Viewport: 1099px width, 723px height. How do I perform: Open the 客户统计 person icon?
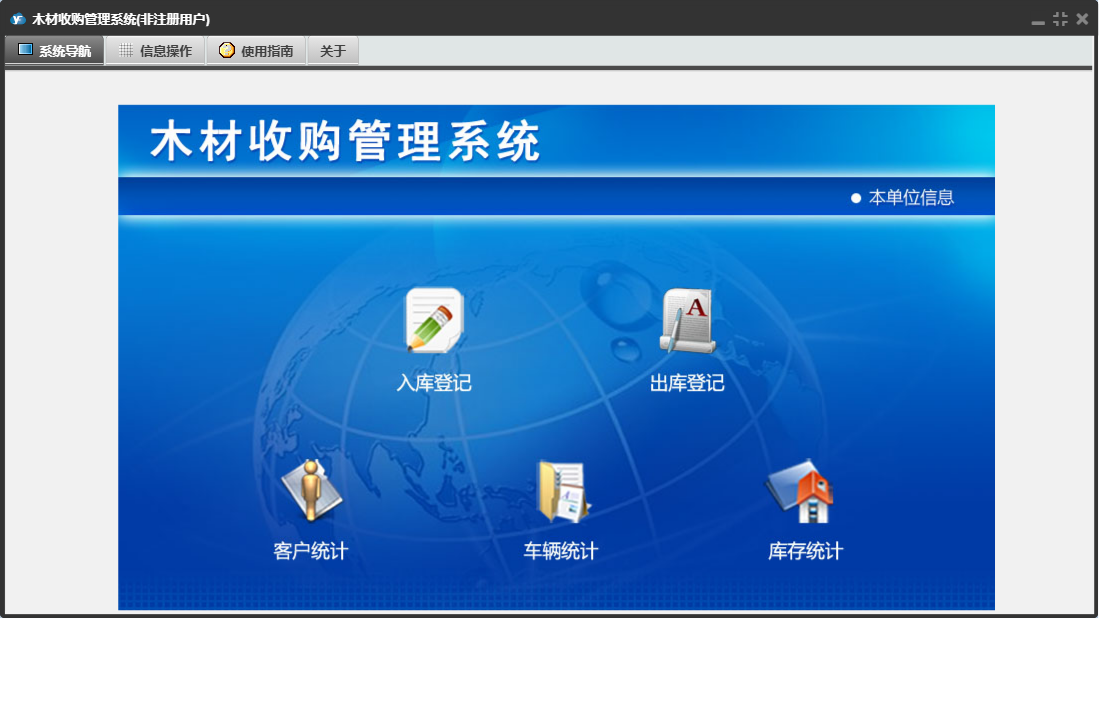point(311,490)
